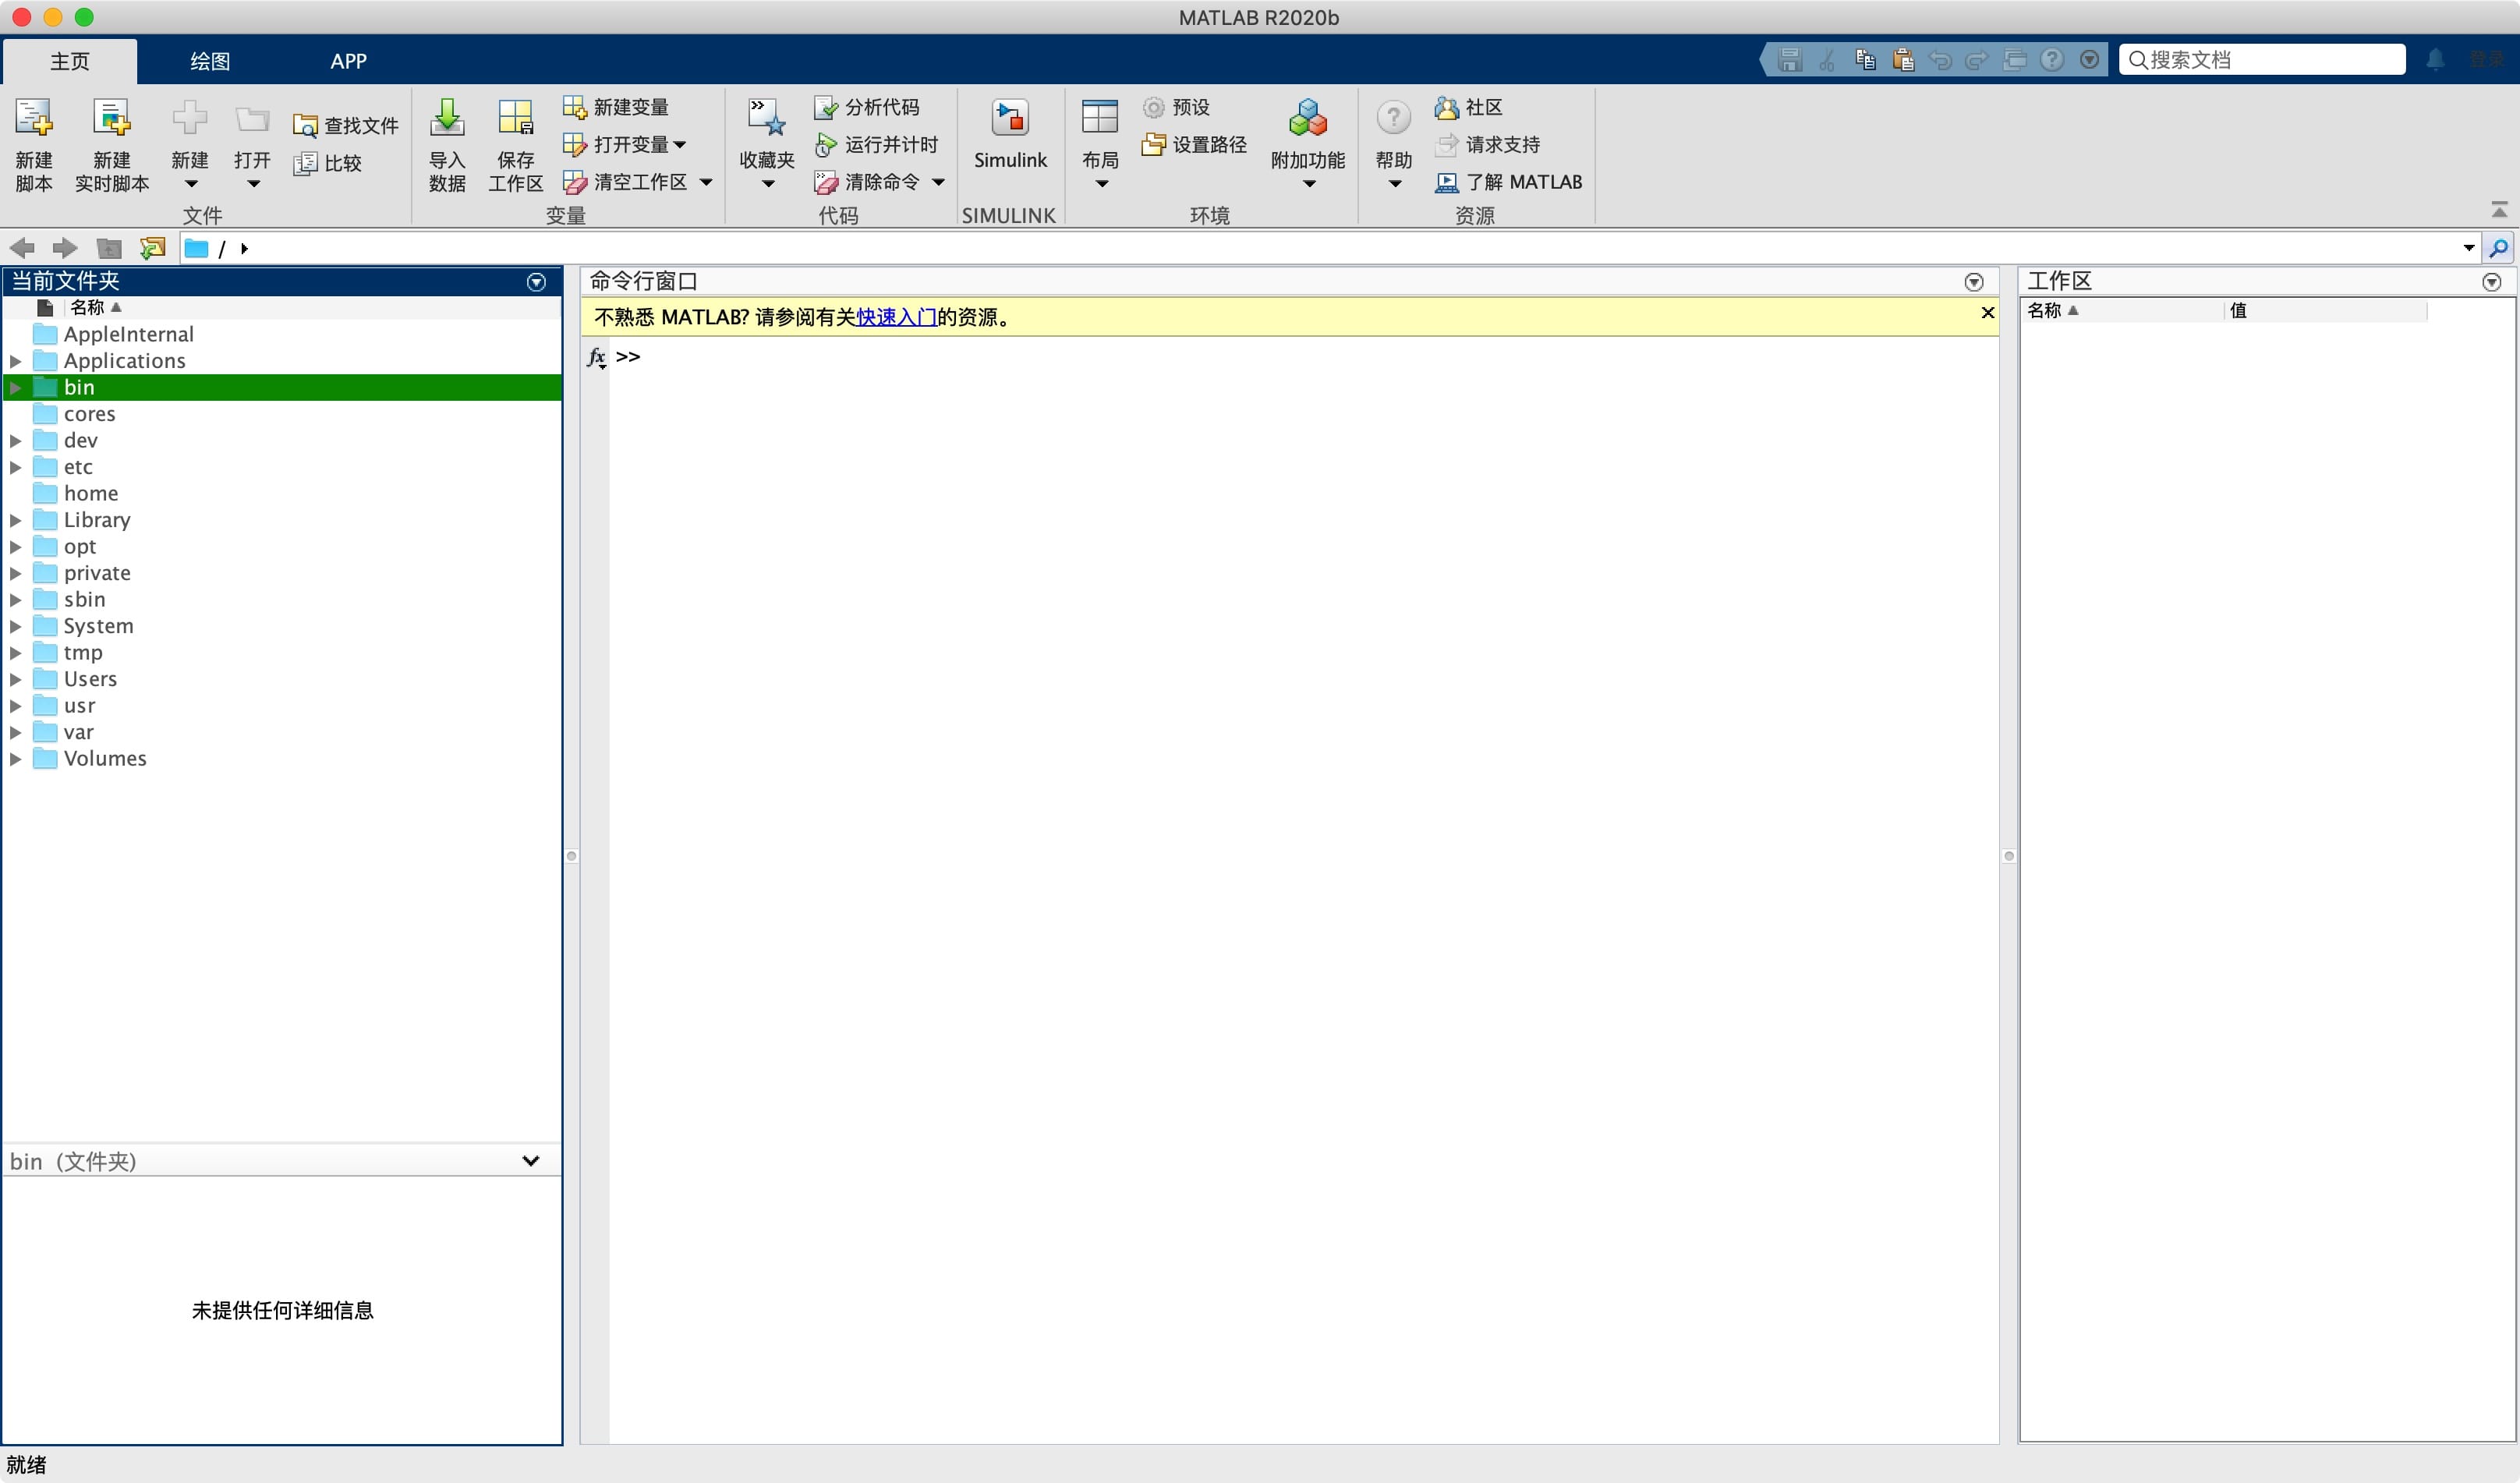This screenshot has width=2520, height=1483.
Task: Click the browse for folder icon
Action: [x=152, y=248]
